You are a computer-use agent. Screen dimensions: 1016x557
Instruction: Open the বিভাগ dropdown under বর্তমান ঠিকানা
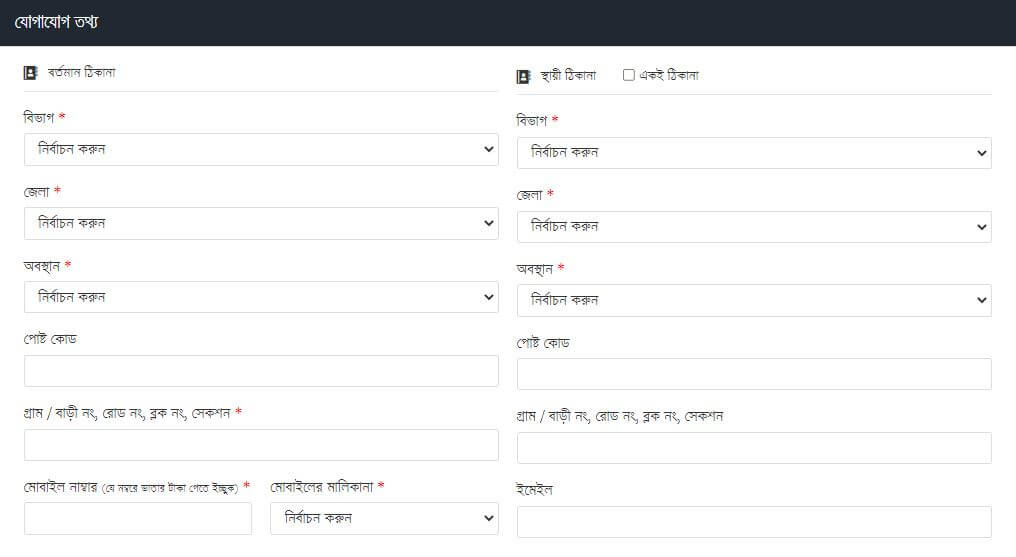pos(261,150)
